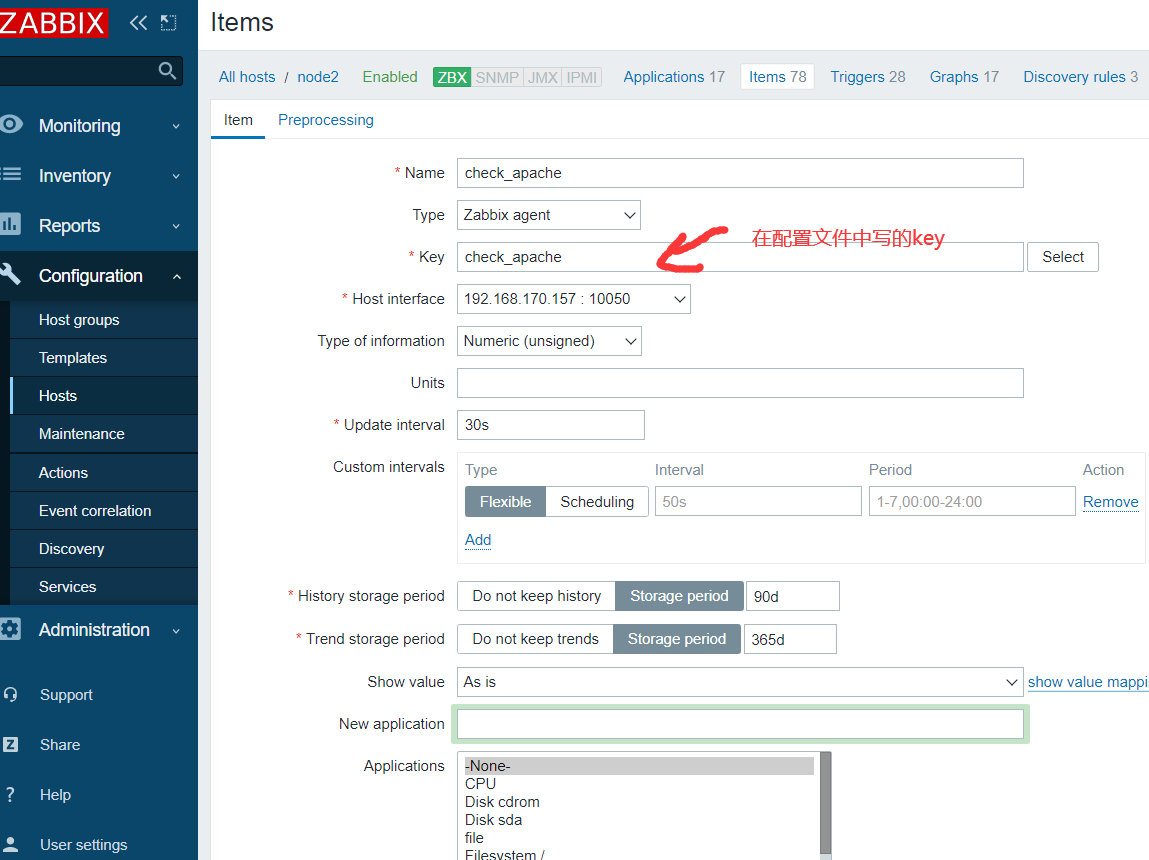
Task: Click the IPMI availability badge
Action: click(582, 77)
